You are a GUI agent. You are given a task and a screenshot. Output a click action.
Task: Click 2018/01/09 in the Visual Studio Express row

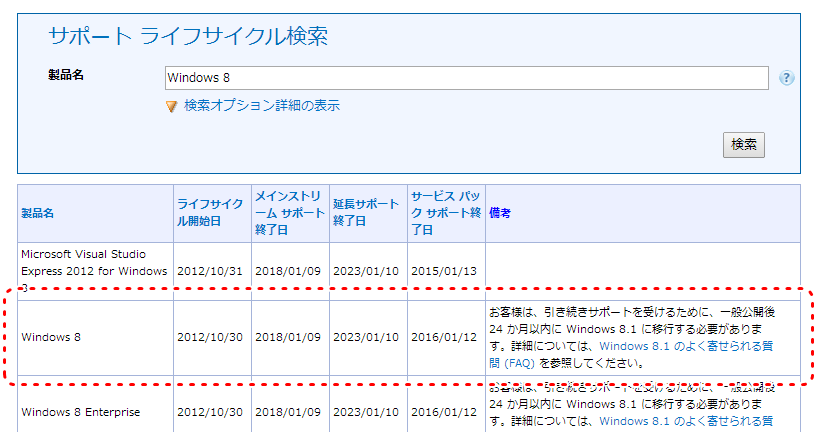pyautogui.click(x=288, y=271)
